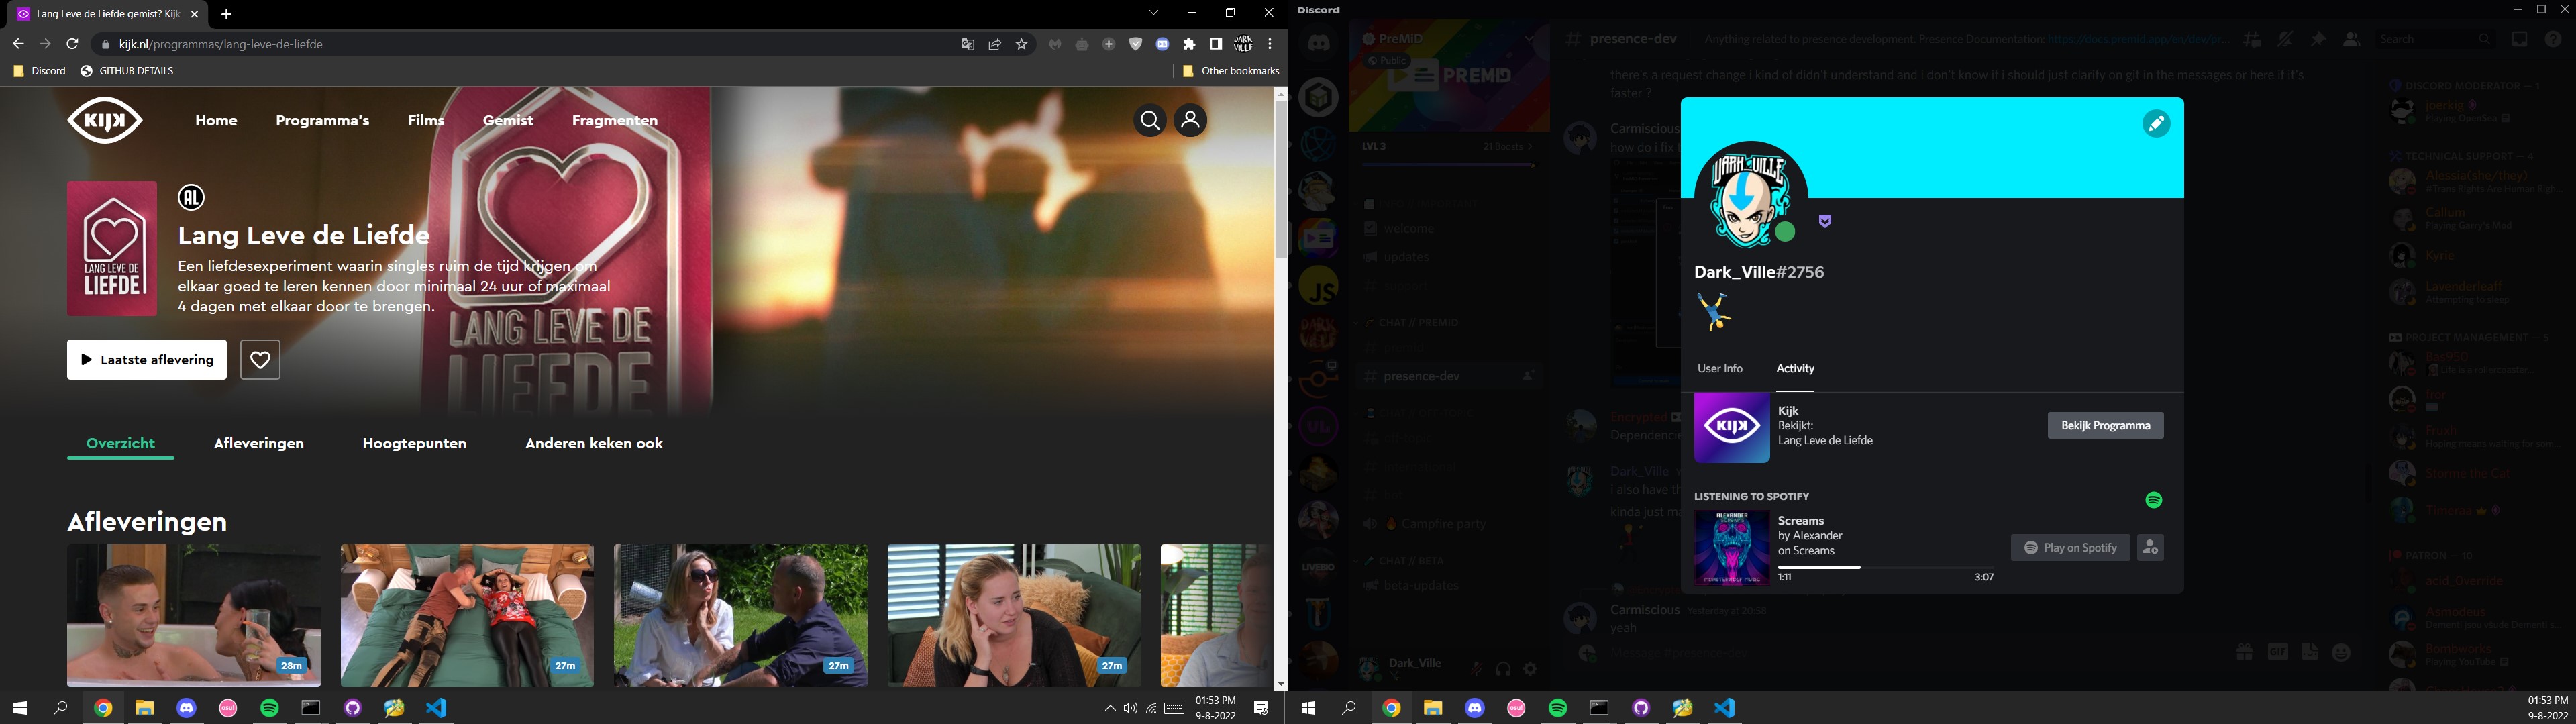Open Discord inbox icon
Image resolution: width=2576 pixels, height=724 pixels.
point(2519,39)
